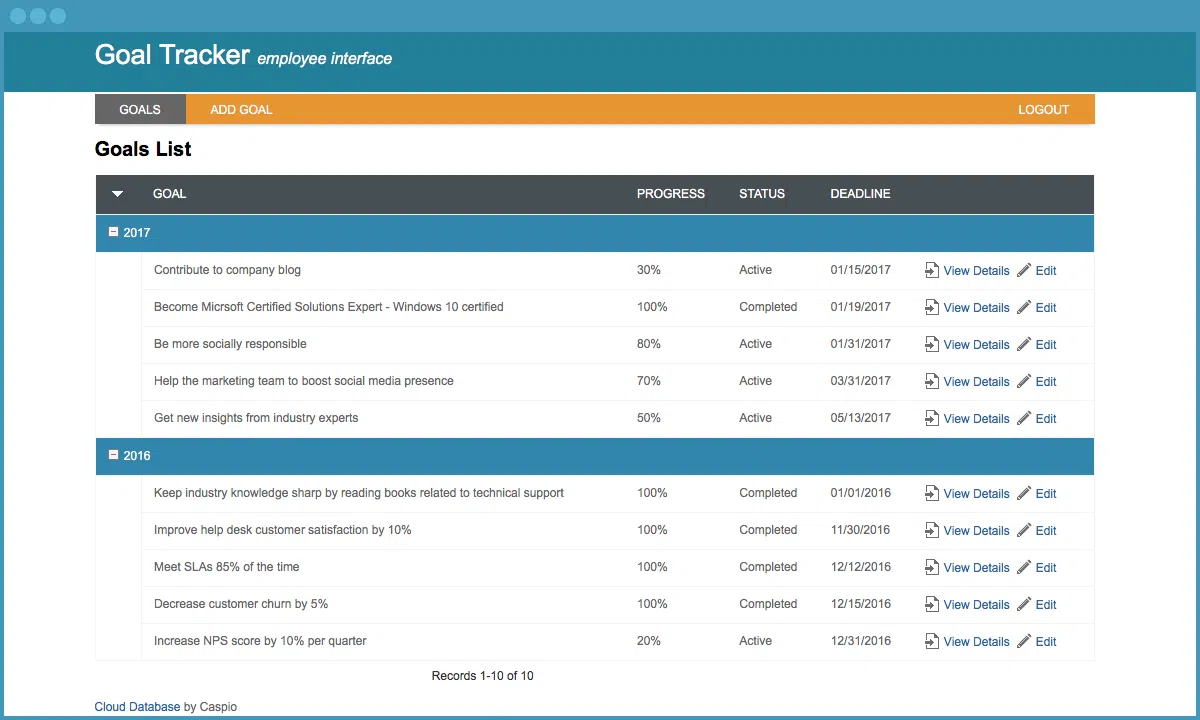The width and height of the screenshot is (1200, 720).
Task: Click View Details icon for Microsoft Certified goal
Action: [x=931, y=307]
